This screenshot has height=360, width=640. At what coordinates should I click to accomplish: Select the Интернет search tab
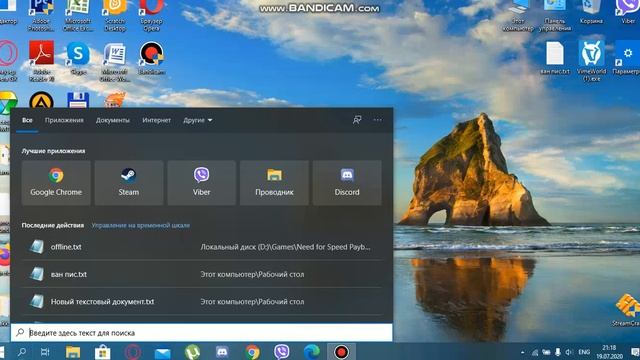point(156,120)
